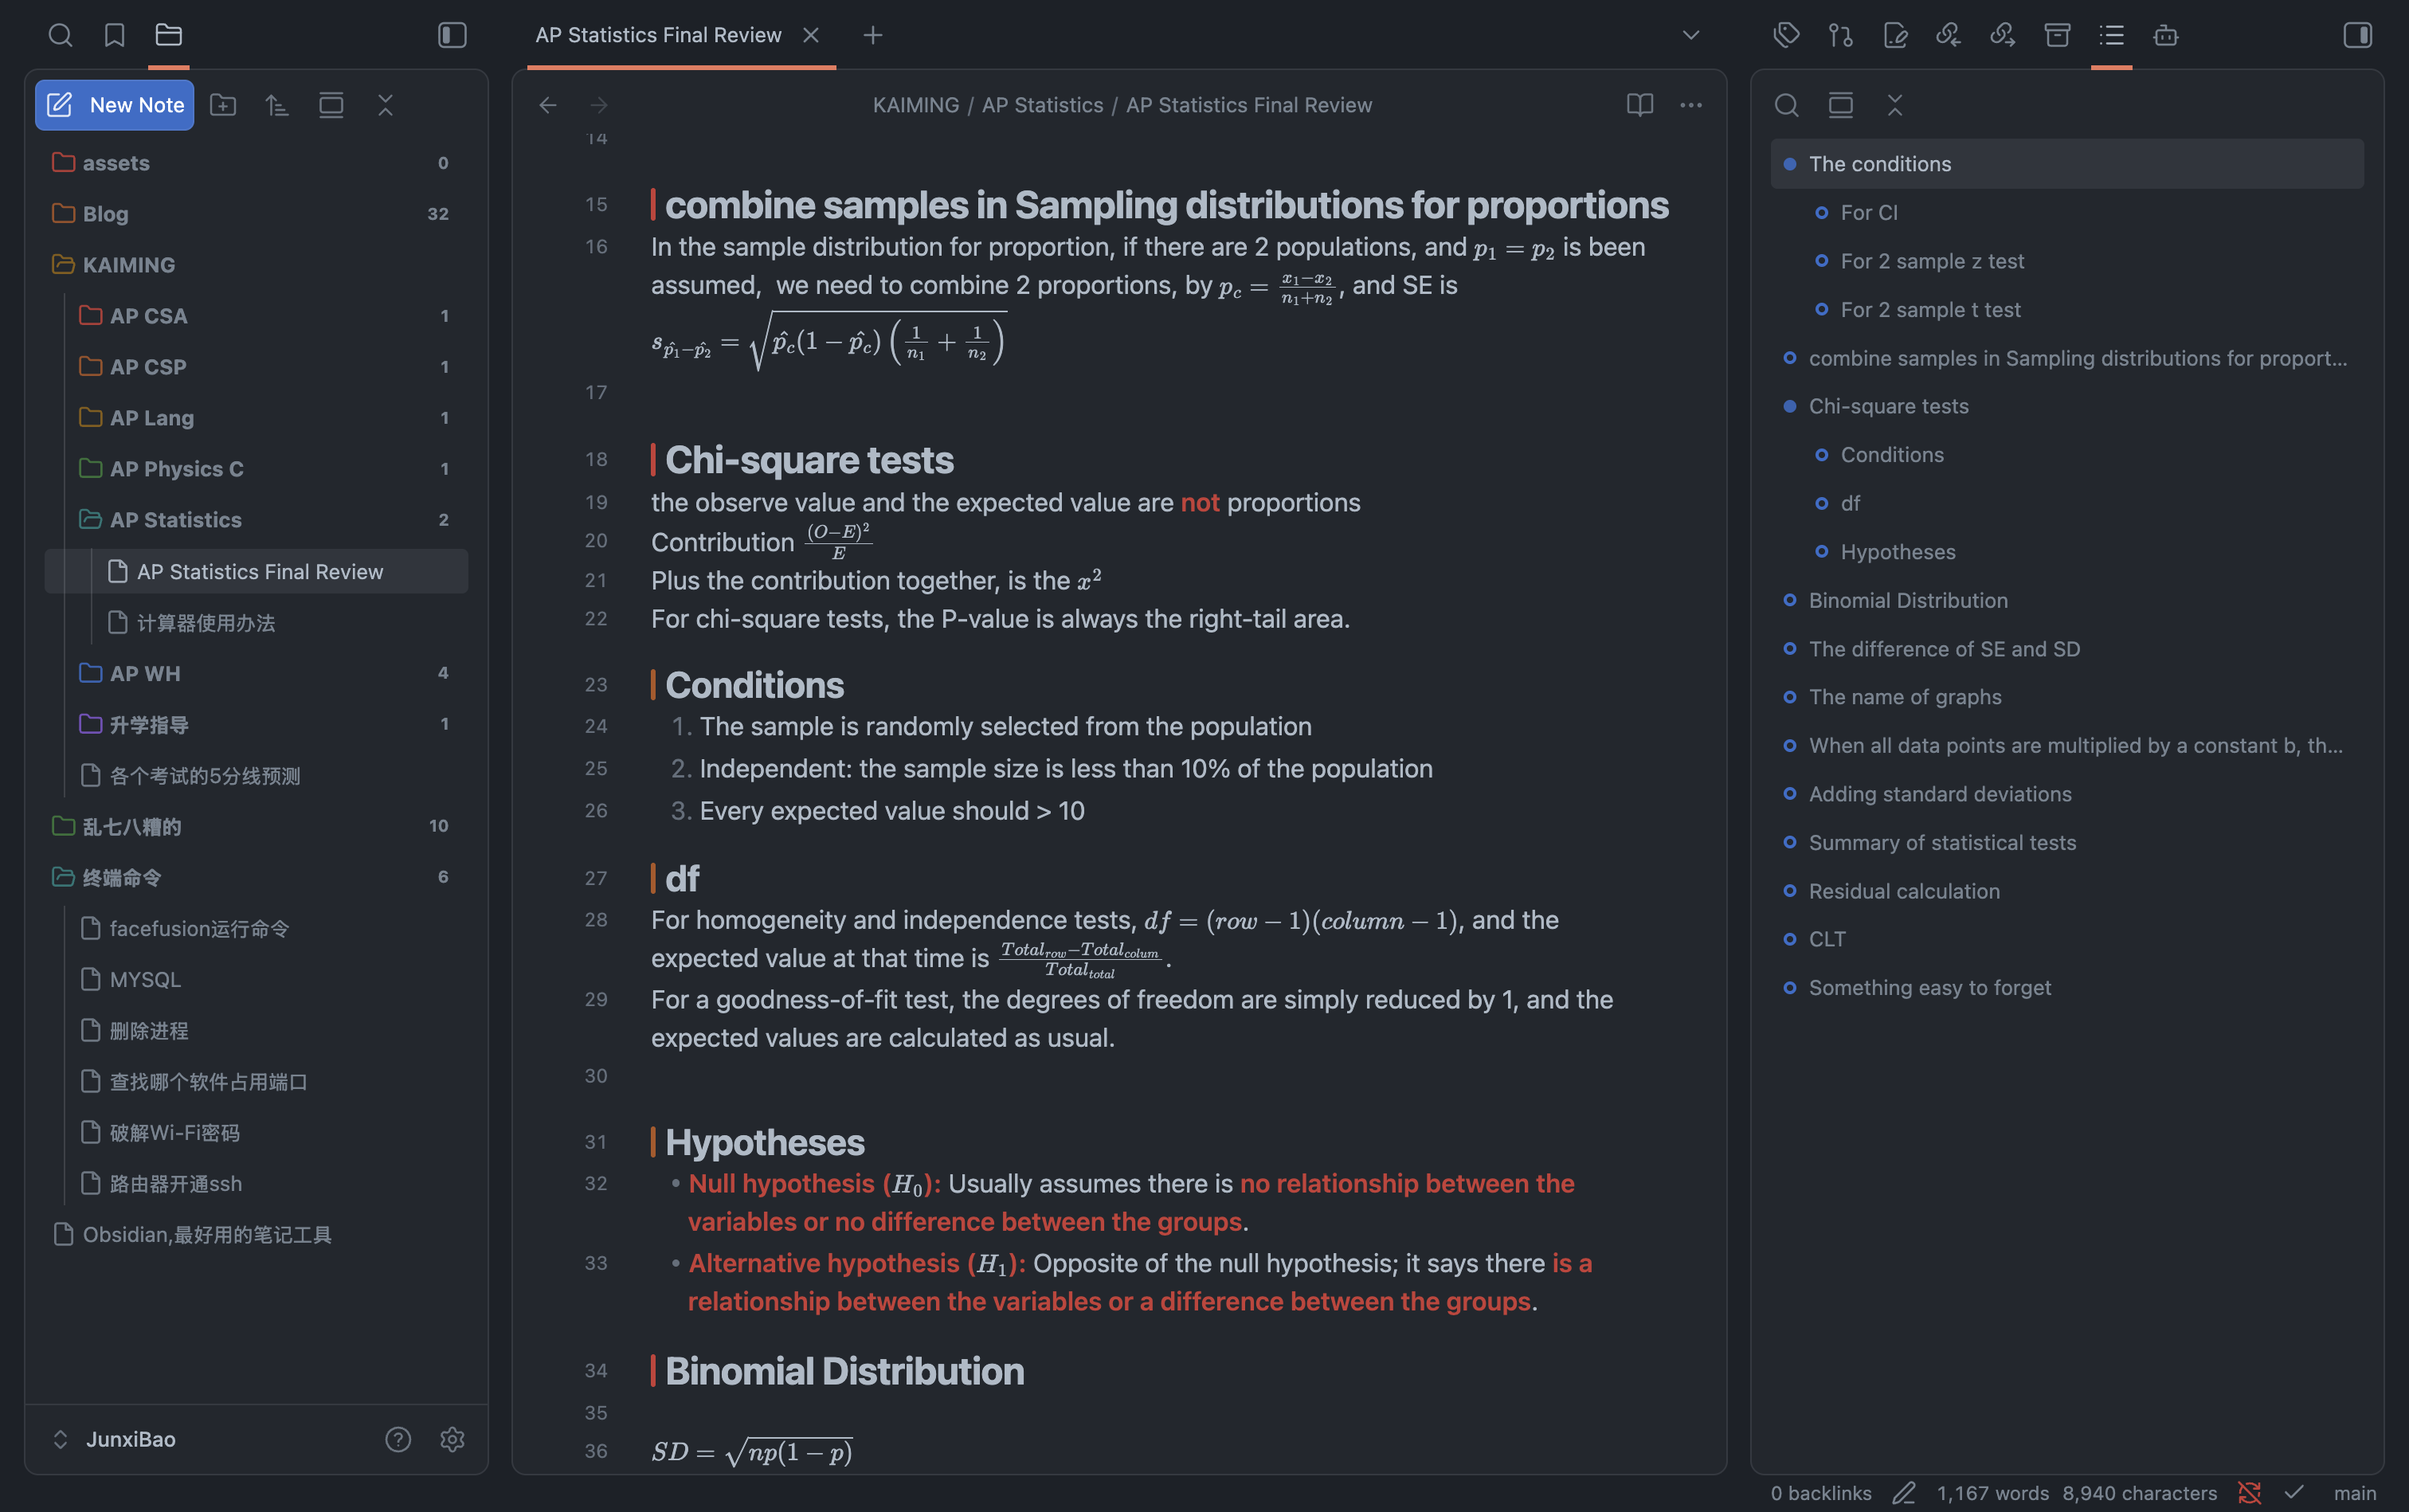2409x1512 pixels.
Task: Jump to Binomial Distribution in the outline
Action: click(1907, 600)
